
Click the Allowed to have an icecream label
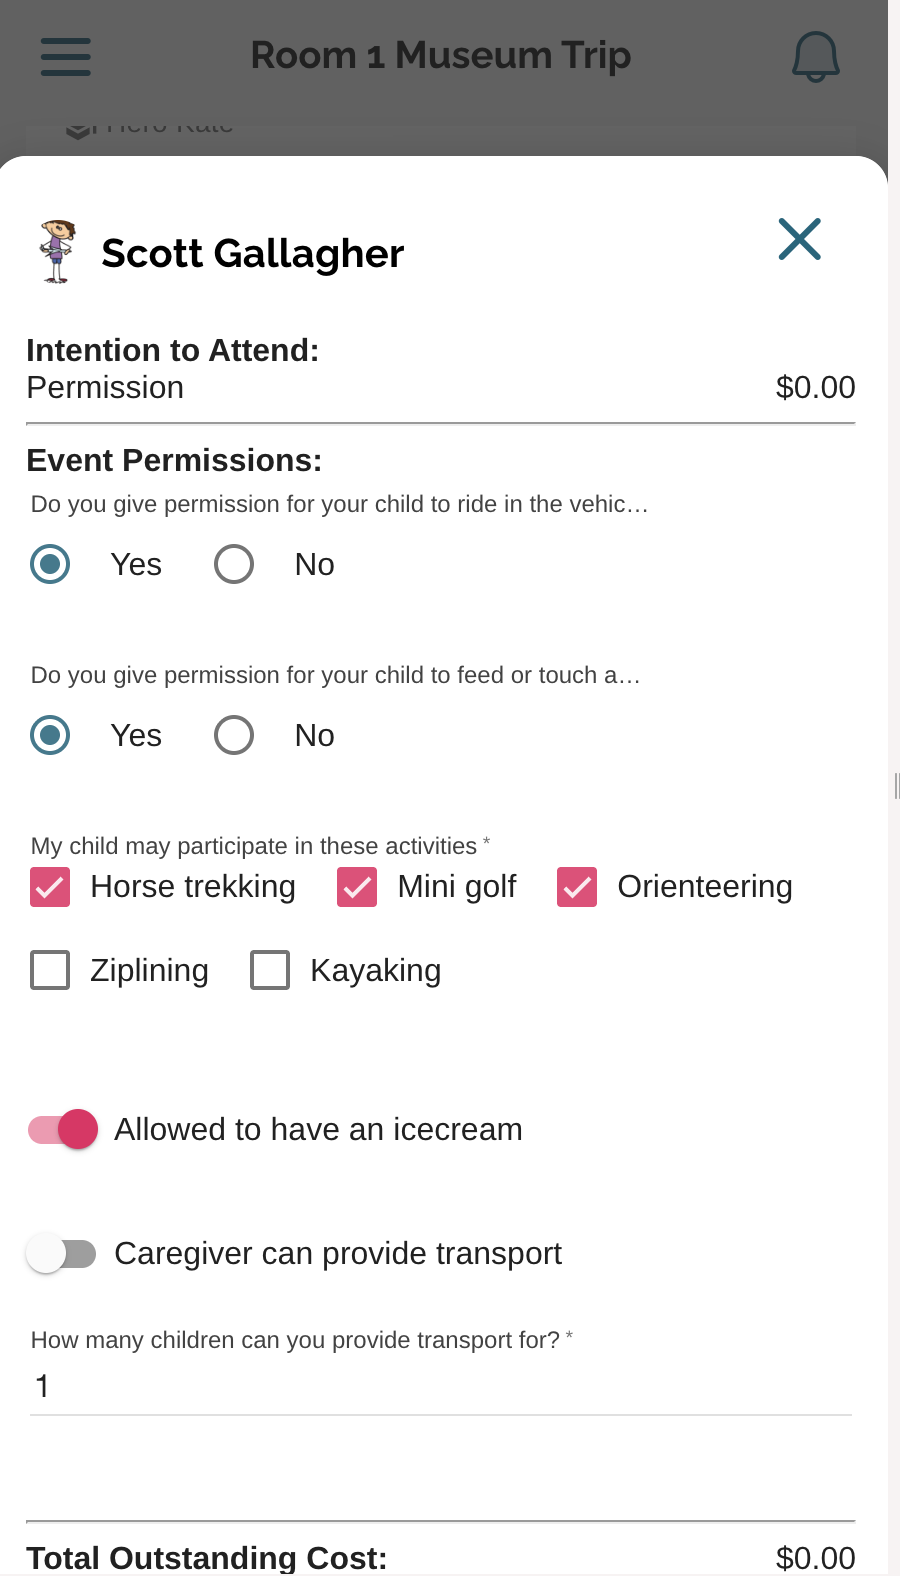[318, 1129]
